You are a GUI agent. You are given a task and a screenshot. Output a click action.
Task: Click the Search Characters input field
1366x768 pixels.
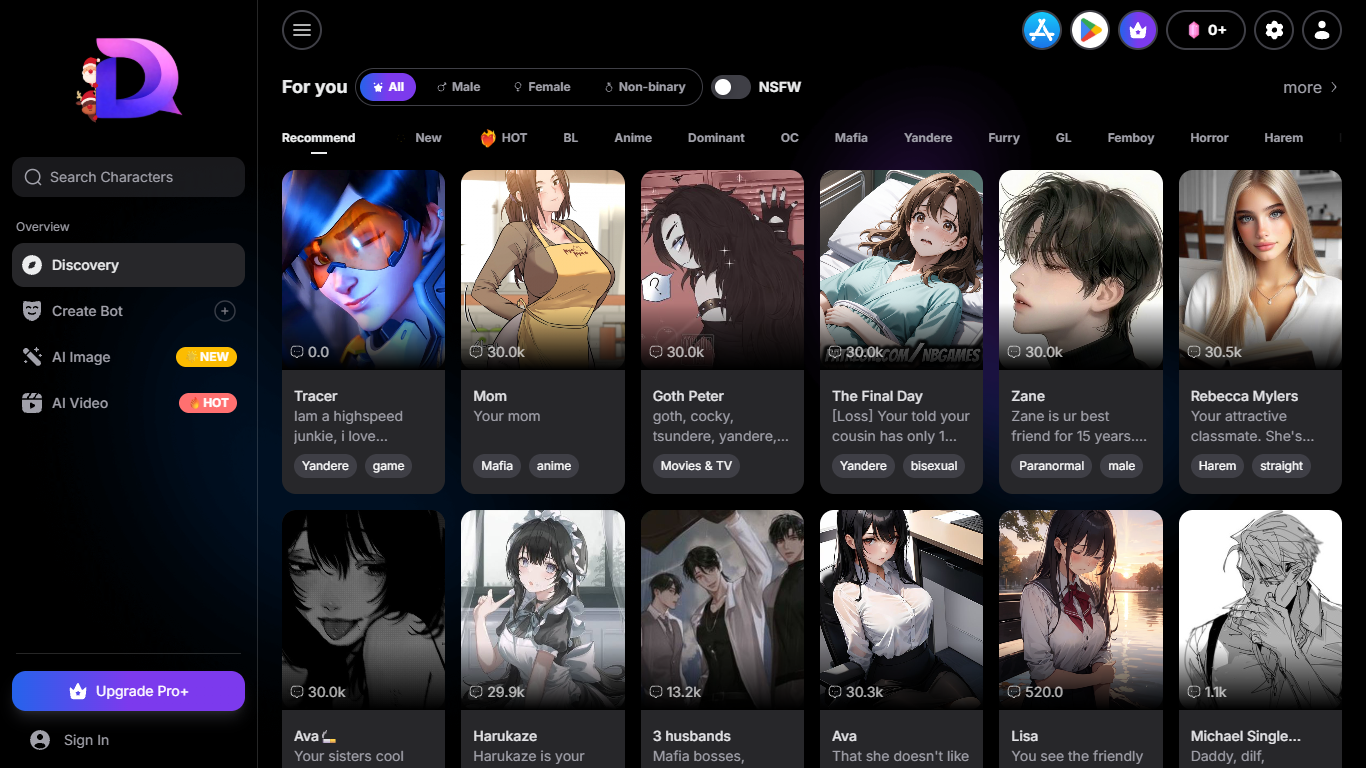pos(128,177)
